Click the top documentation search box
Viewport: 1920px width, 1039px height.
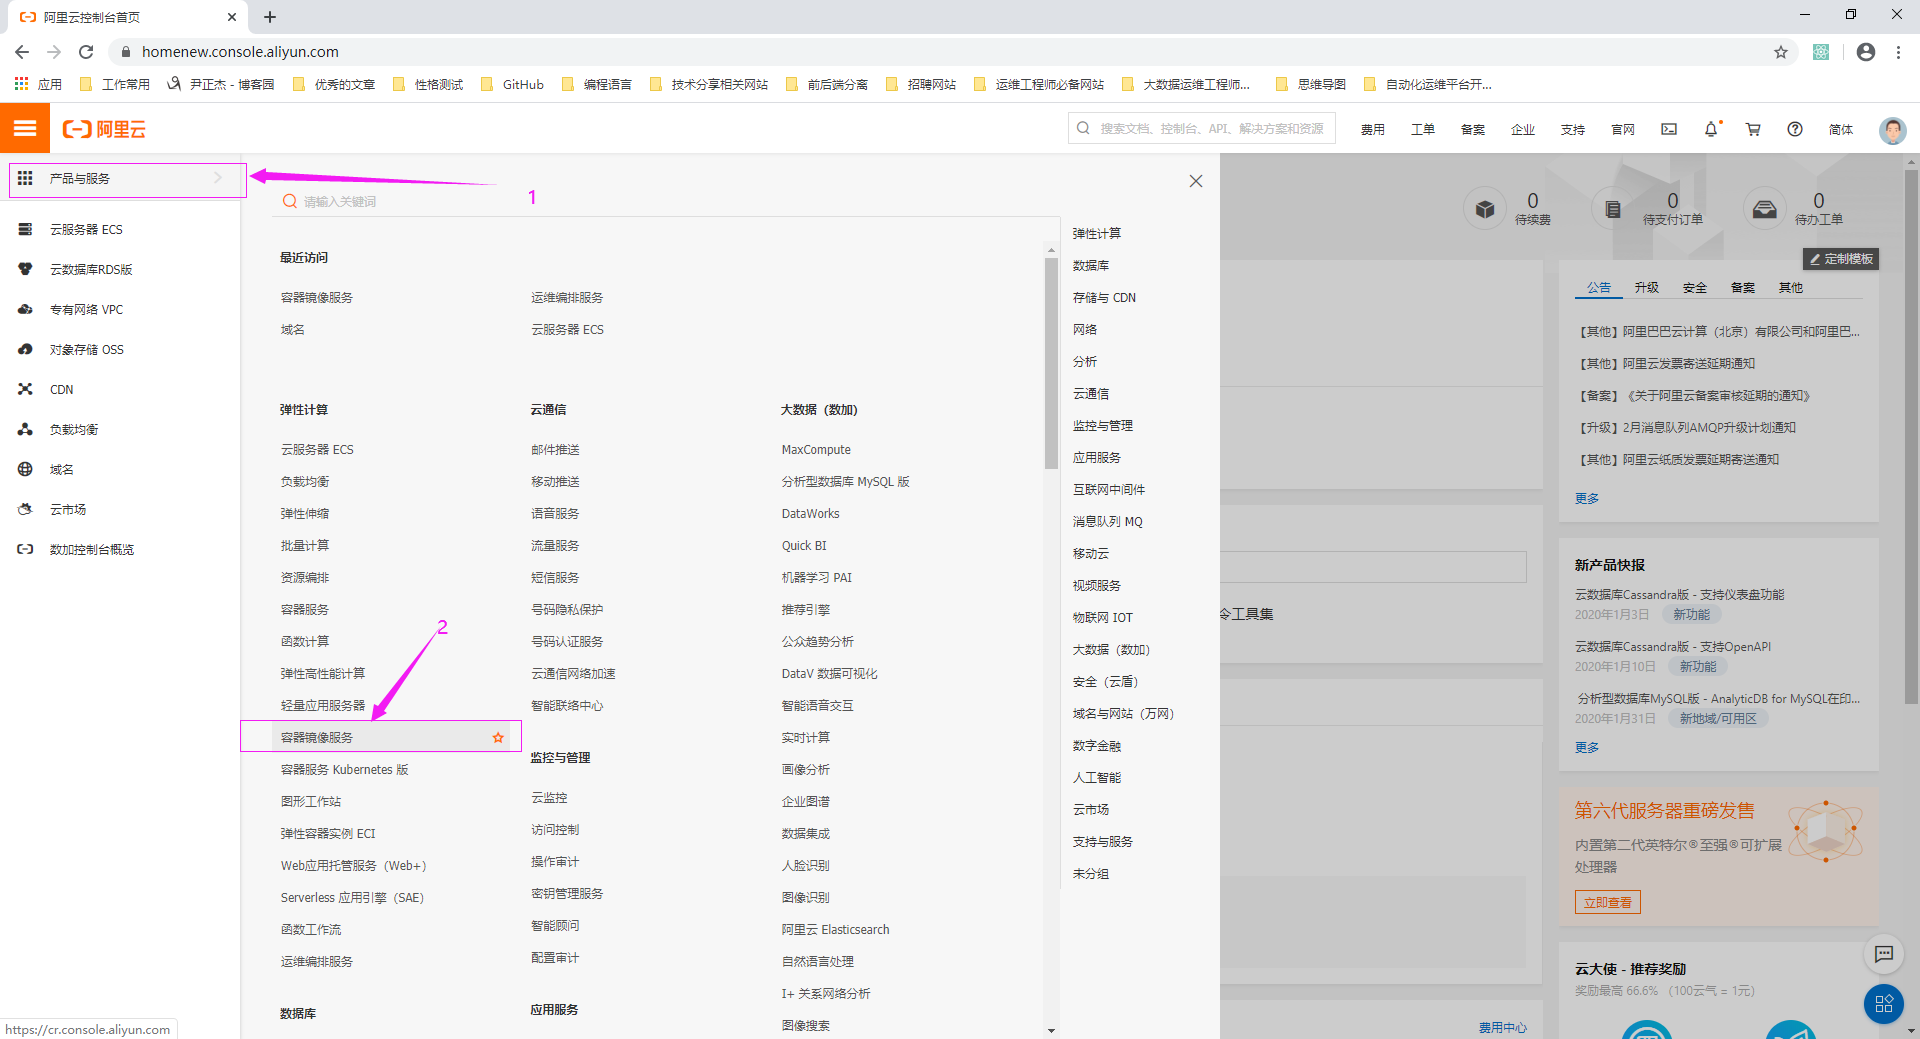click(1202, 129)
